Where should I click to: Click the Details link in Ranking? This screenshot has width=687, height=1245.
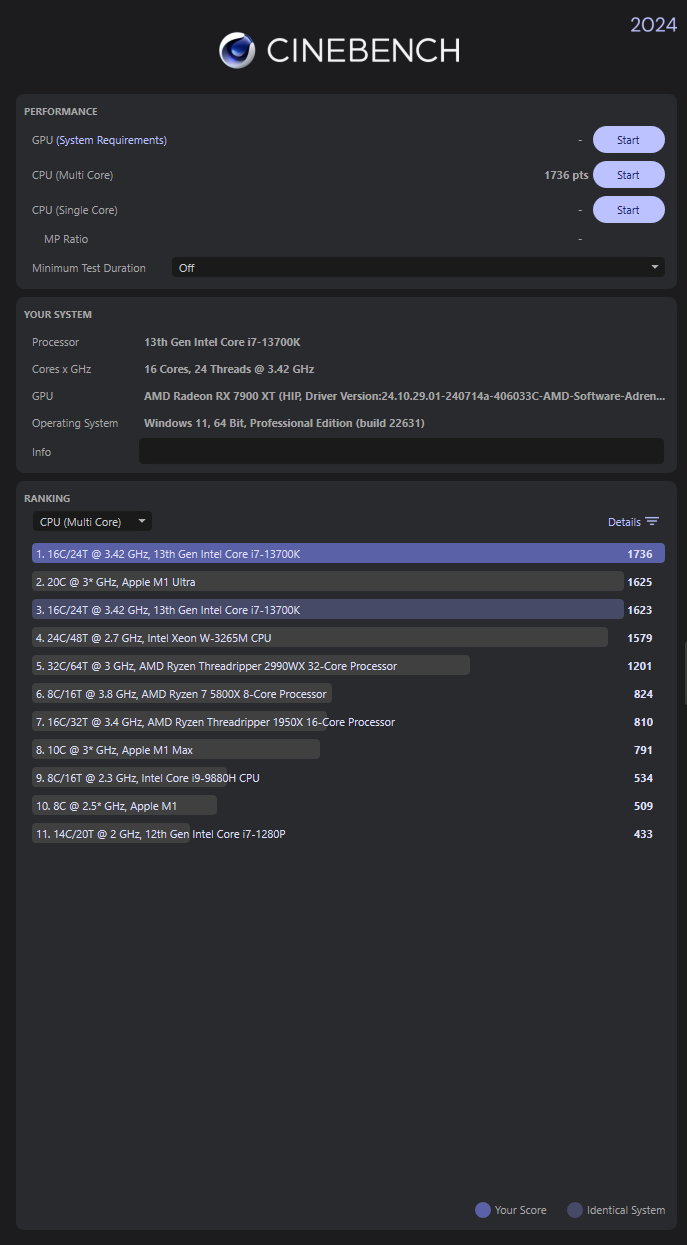624,522
